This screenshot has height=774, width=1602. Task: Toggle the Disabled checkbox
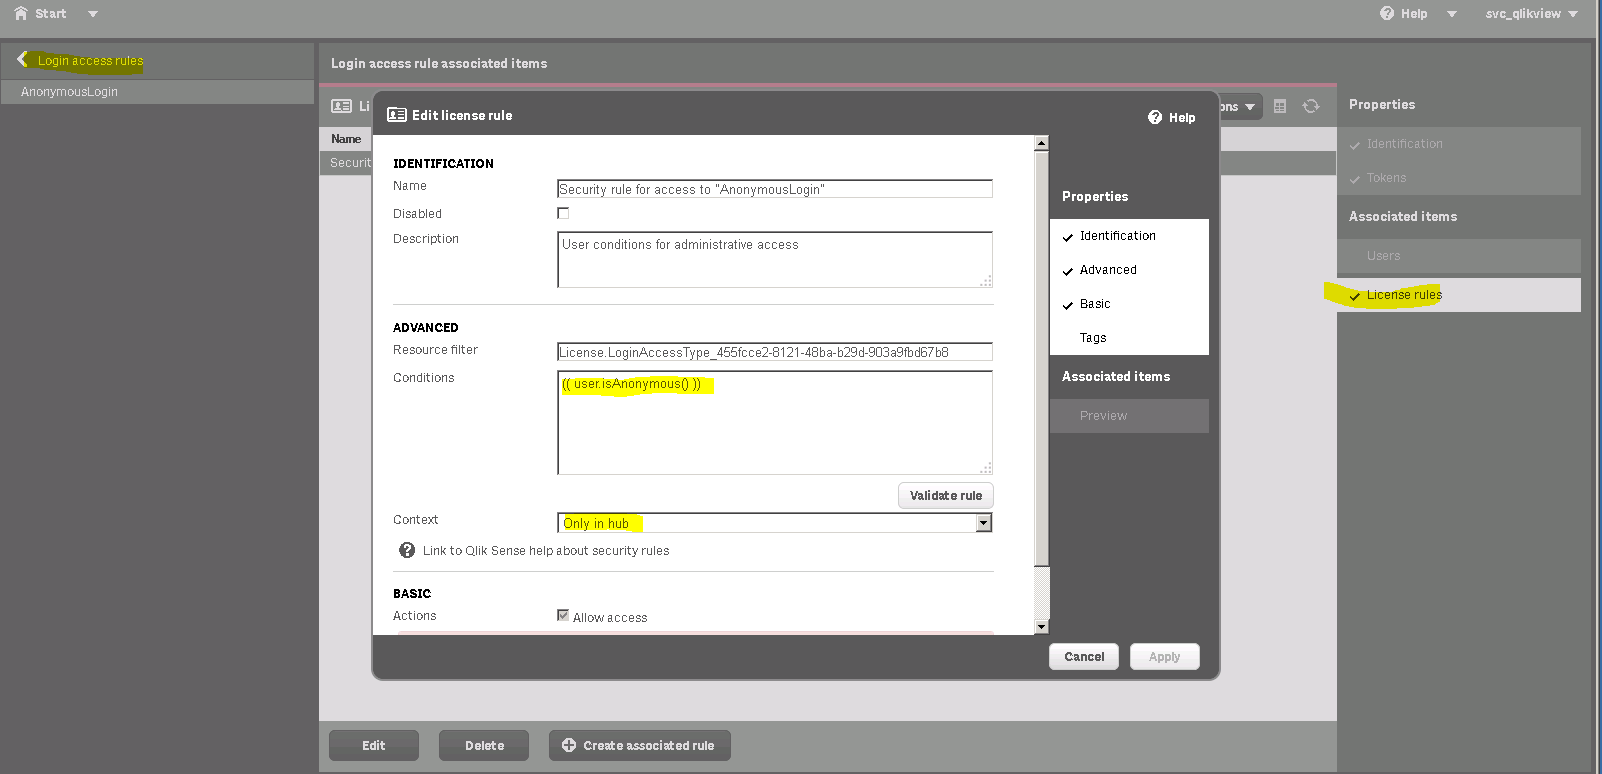point(563,213)
